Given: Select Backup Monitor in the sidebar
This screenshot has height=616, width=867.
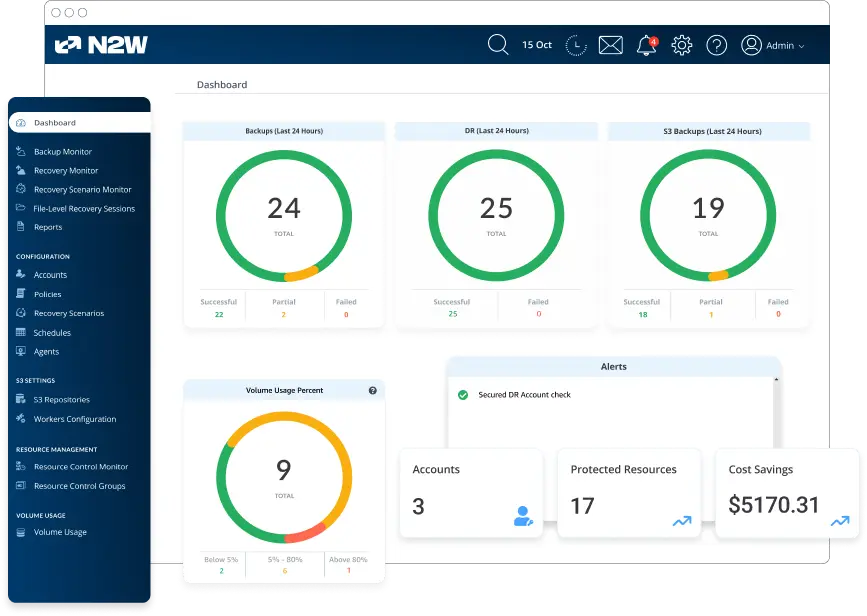Looking at the screenshot, I should (x=62, y=152).
